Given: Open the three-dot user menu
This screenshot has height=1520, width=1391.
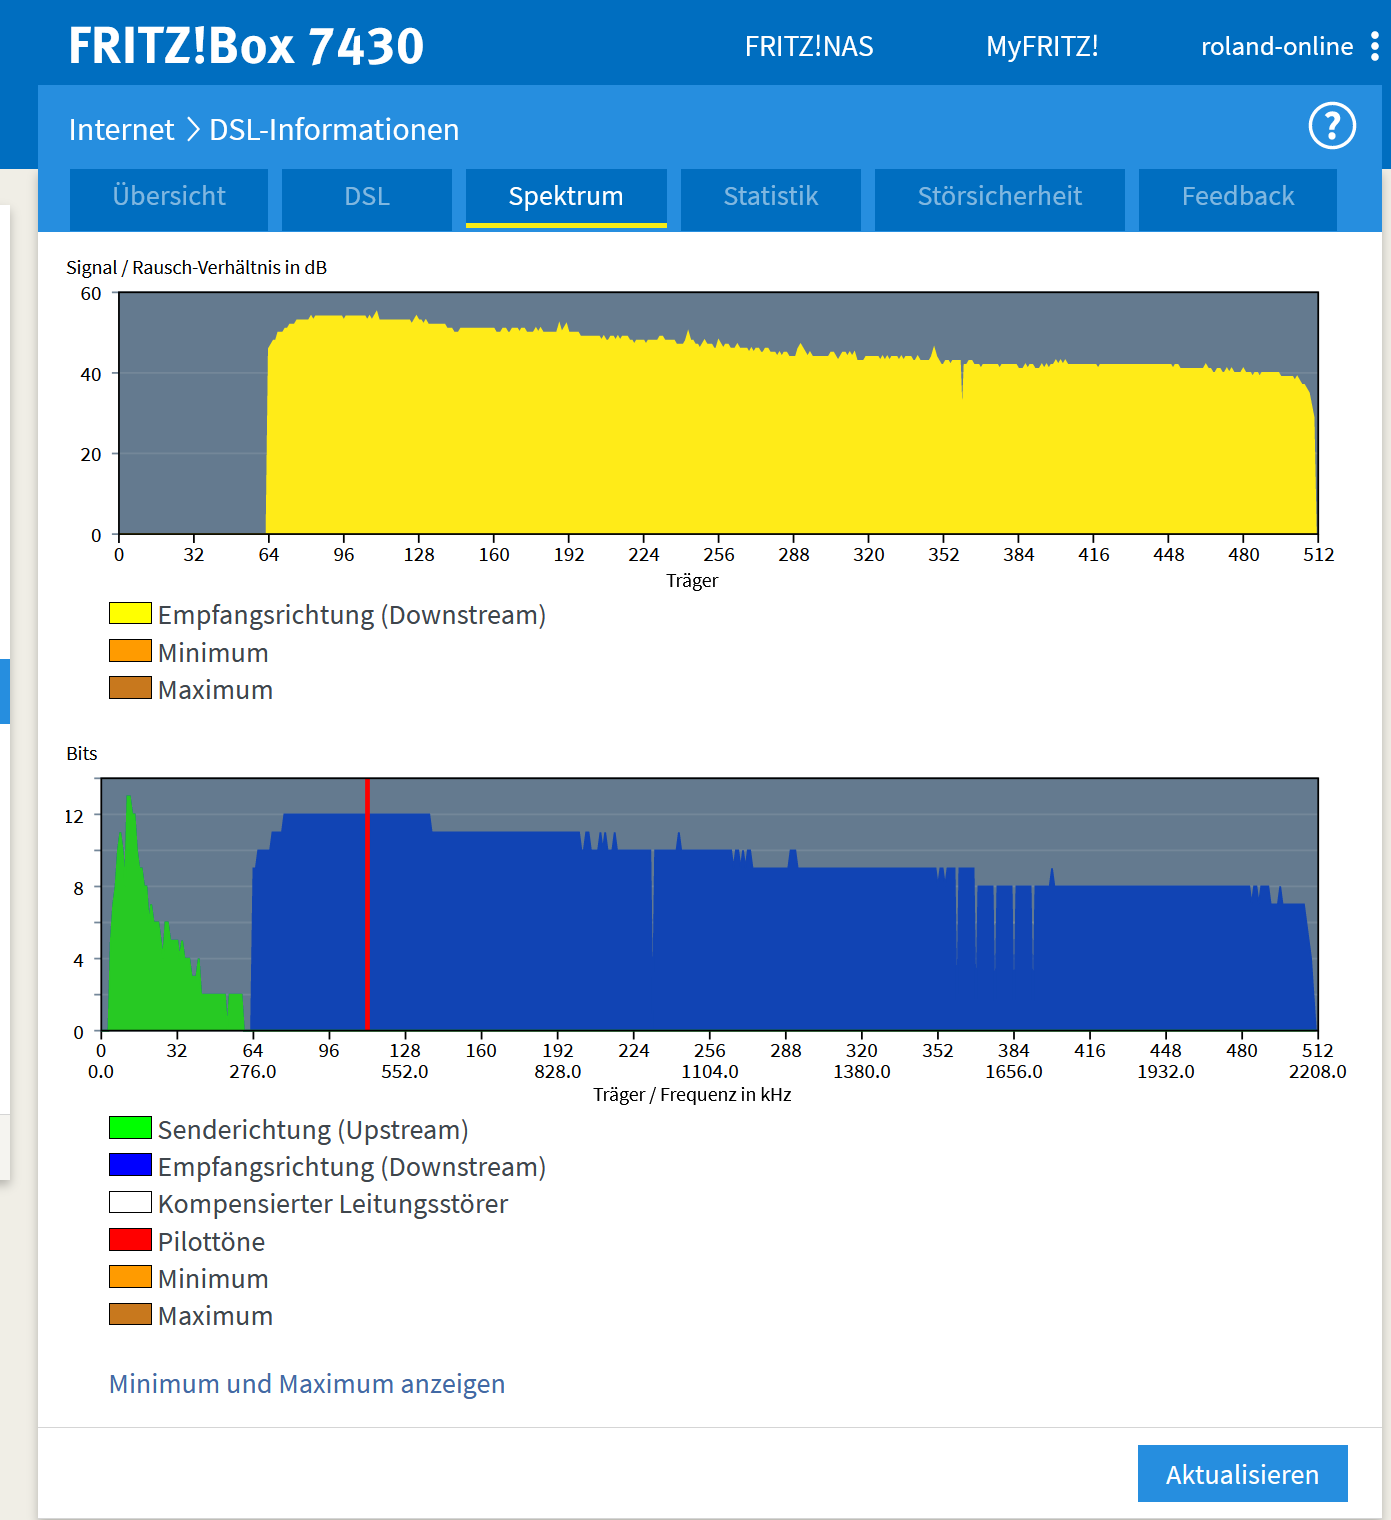Looking at the screenshot, I should click(x=1375, y=46).
